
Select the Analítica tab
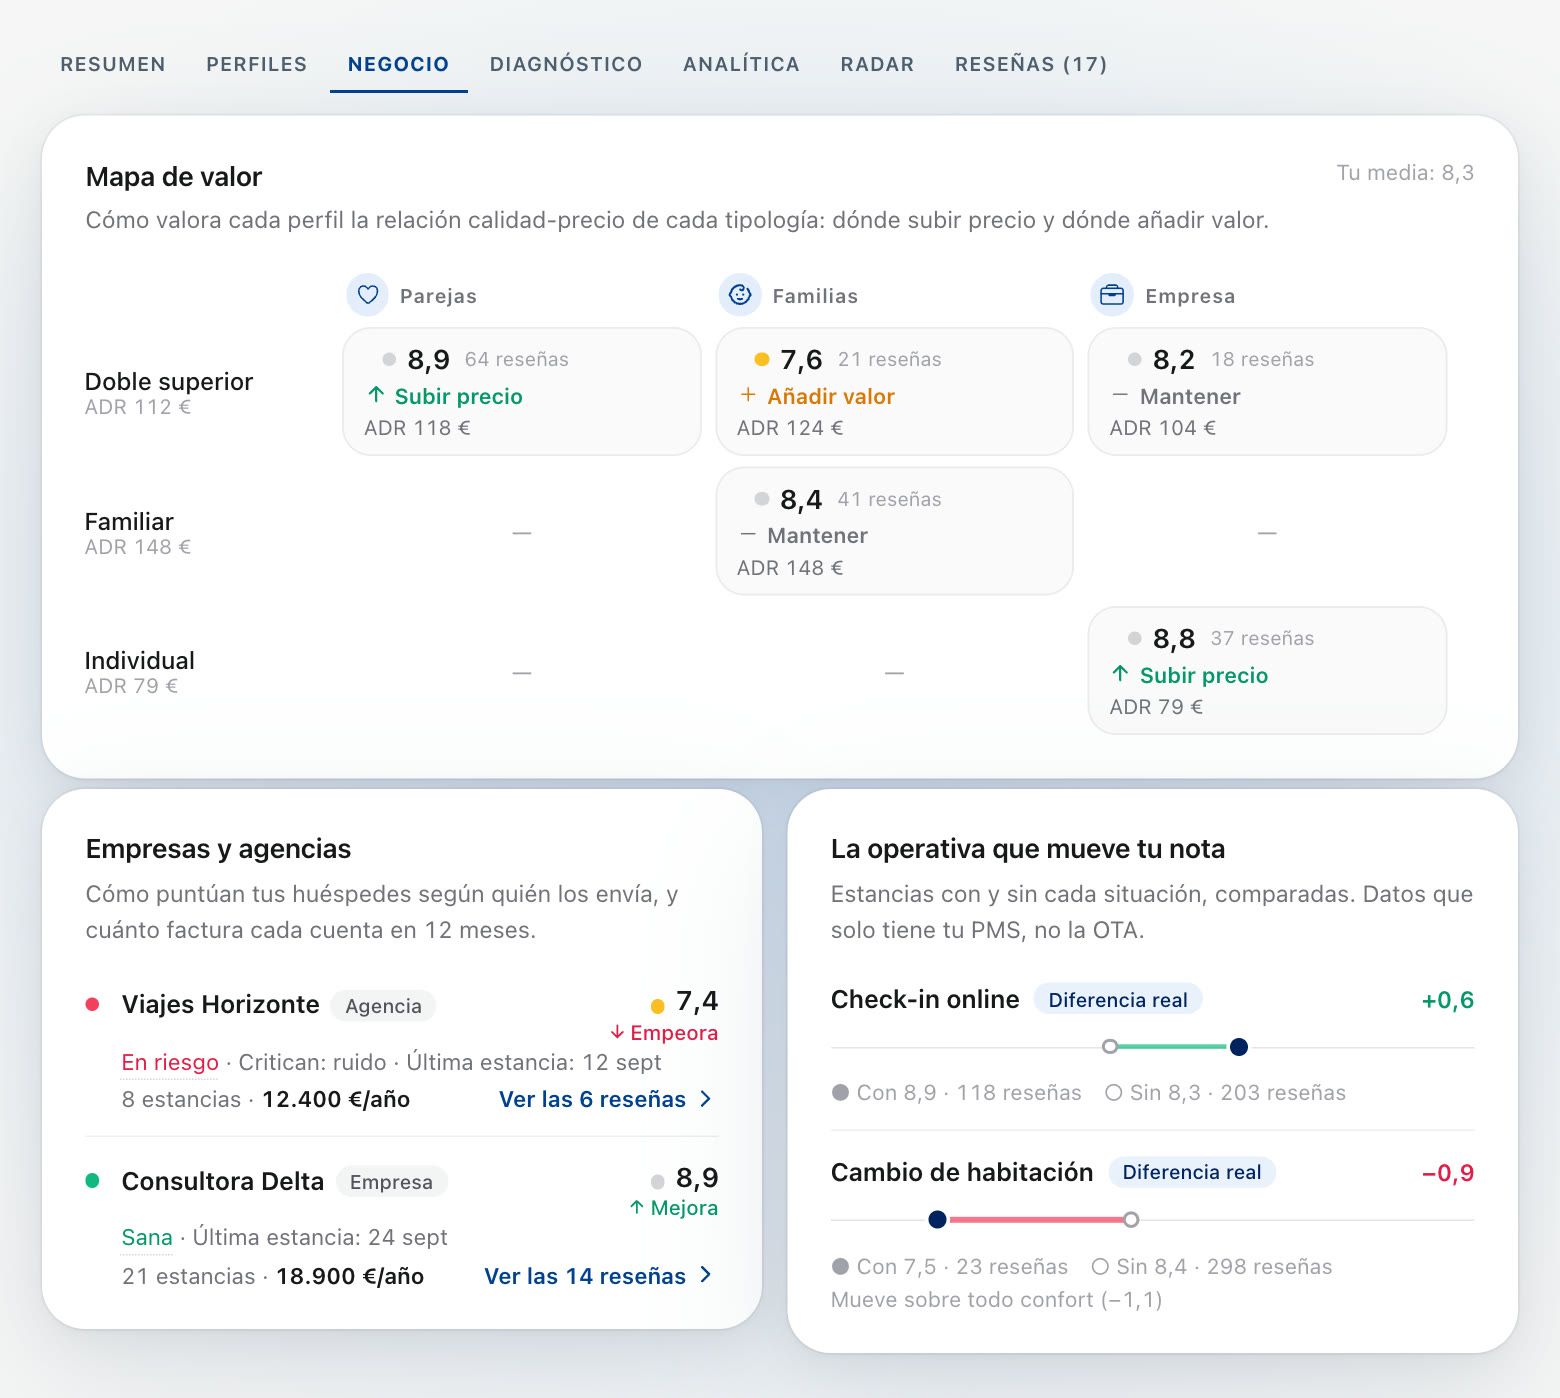[x=741, y=64]
